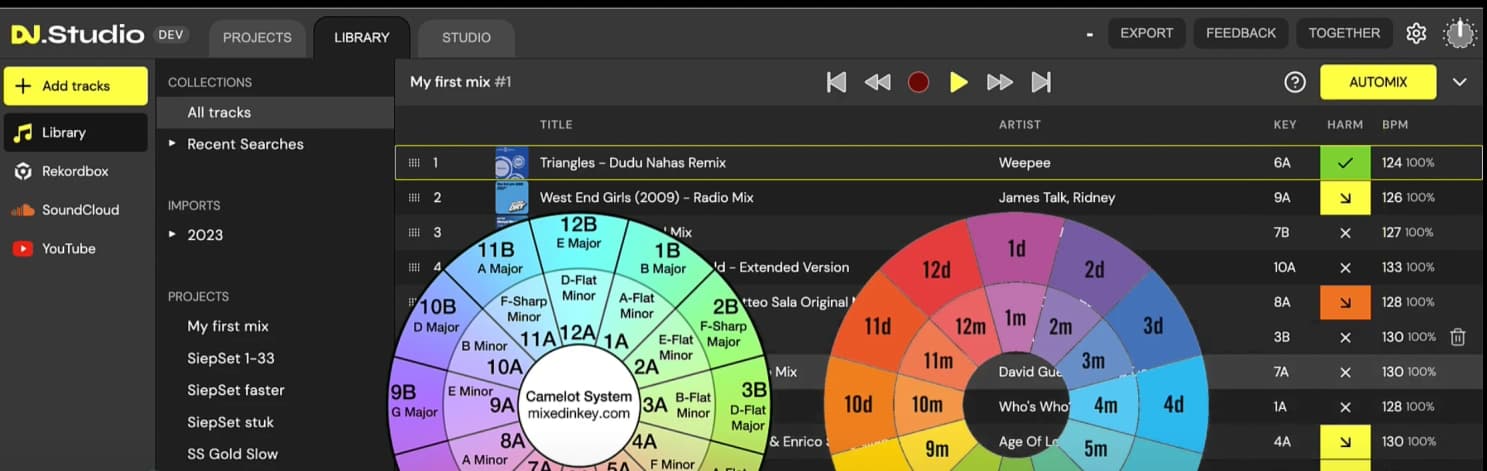Click orange harmonic arrow for 8A track

tap(1345, 302)
